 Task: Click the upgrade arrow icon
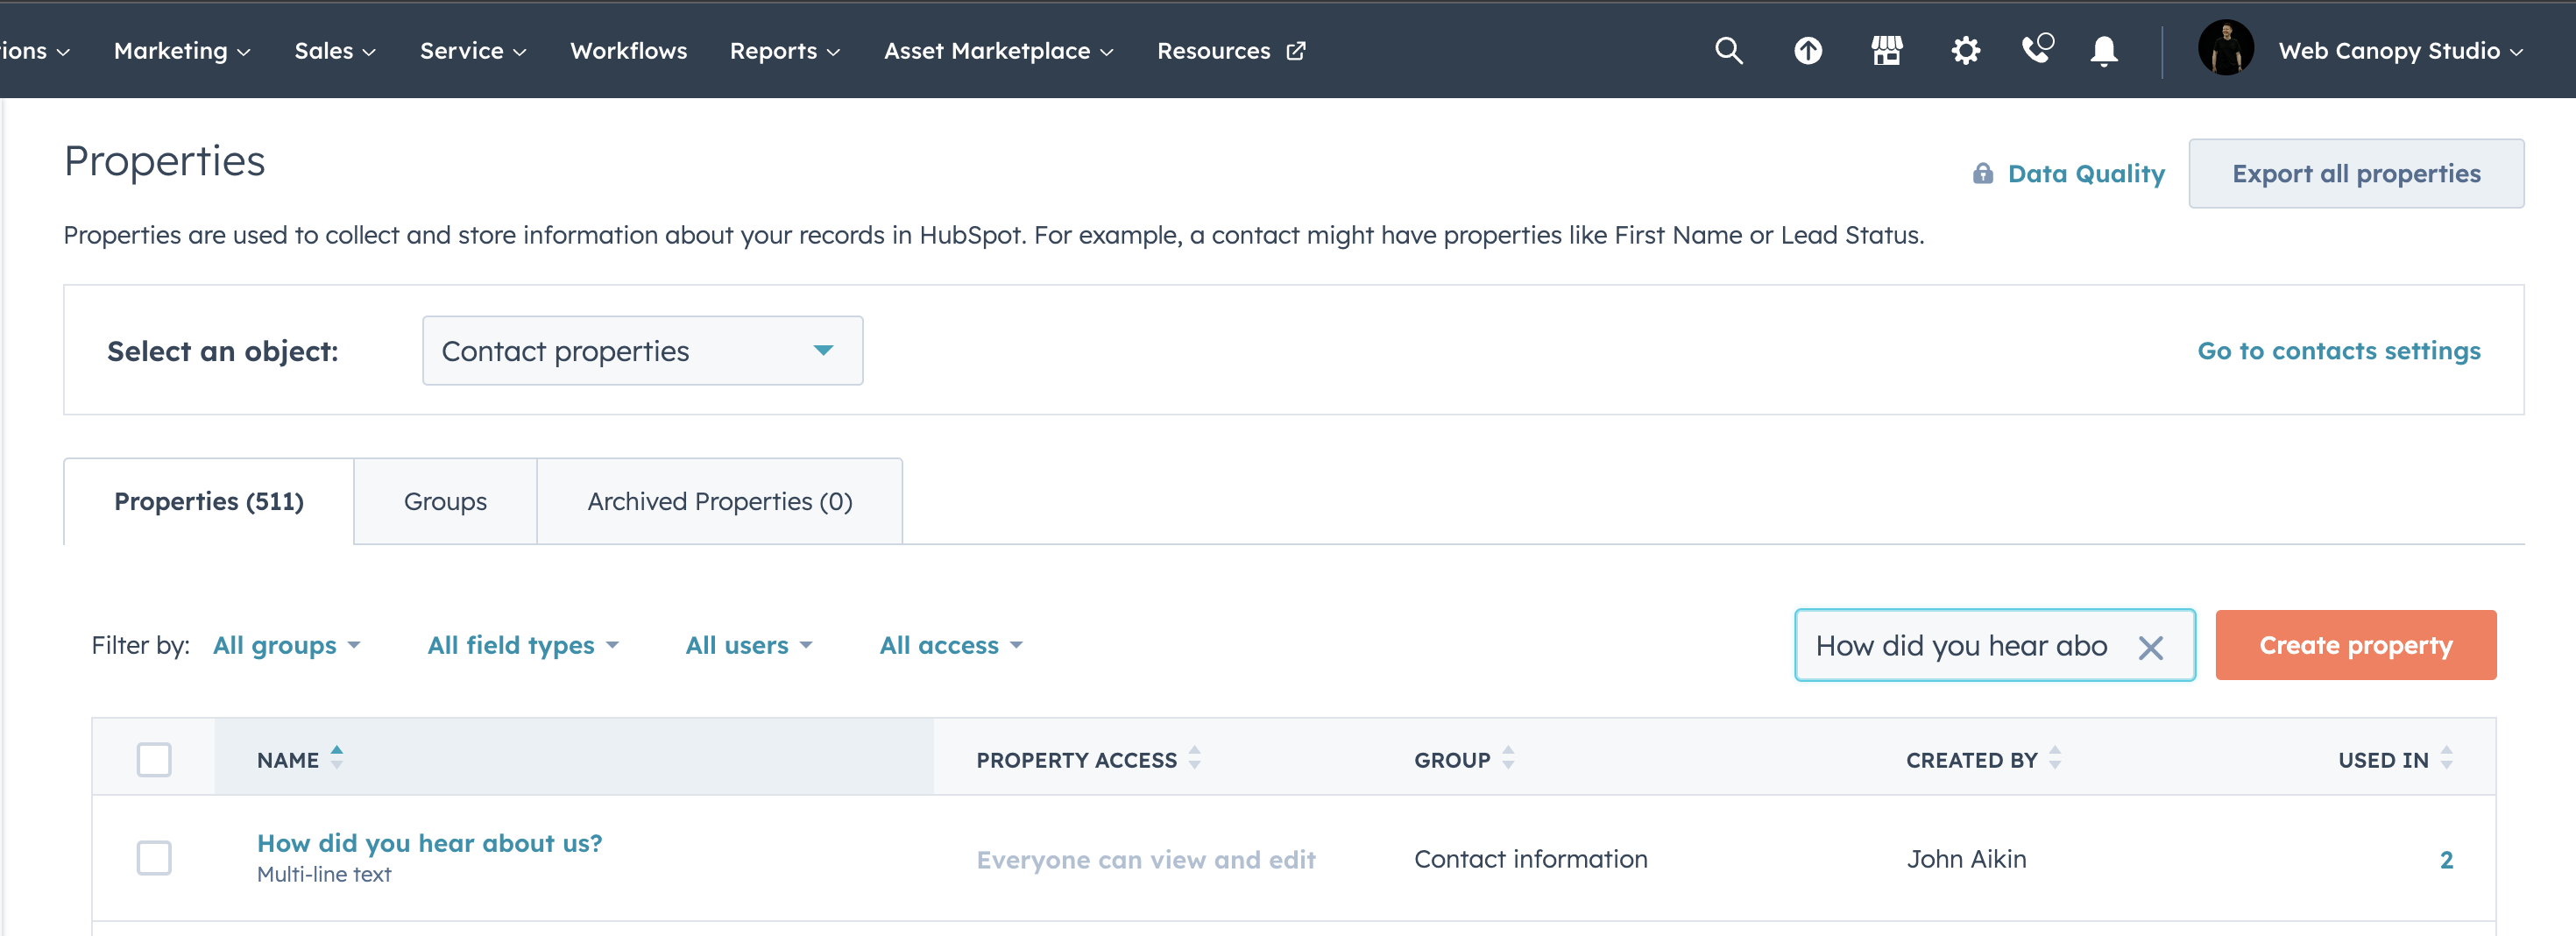pyautogui.click(x=1808, y=50)
